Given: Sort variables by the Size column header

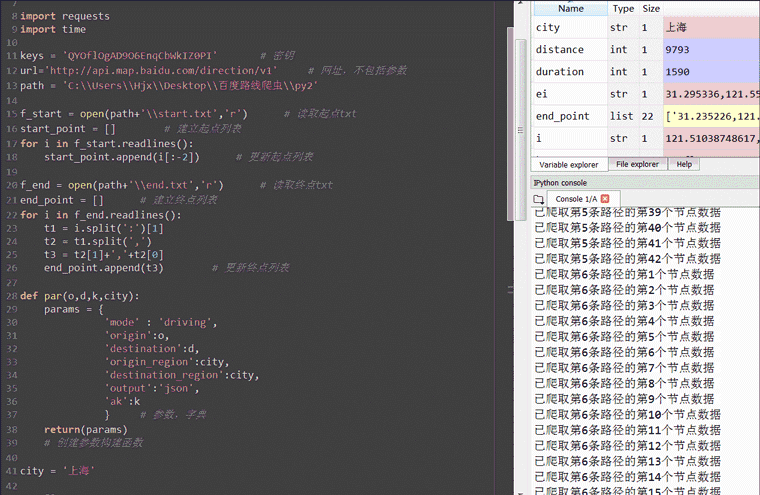Looking at the screenshot, I should (650, 8).
